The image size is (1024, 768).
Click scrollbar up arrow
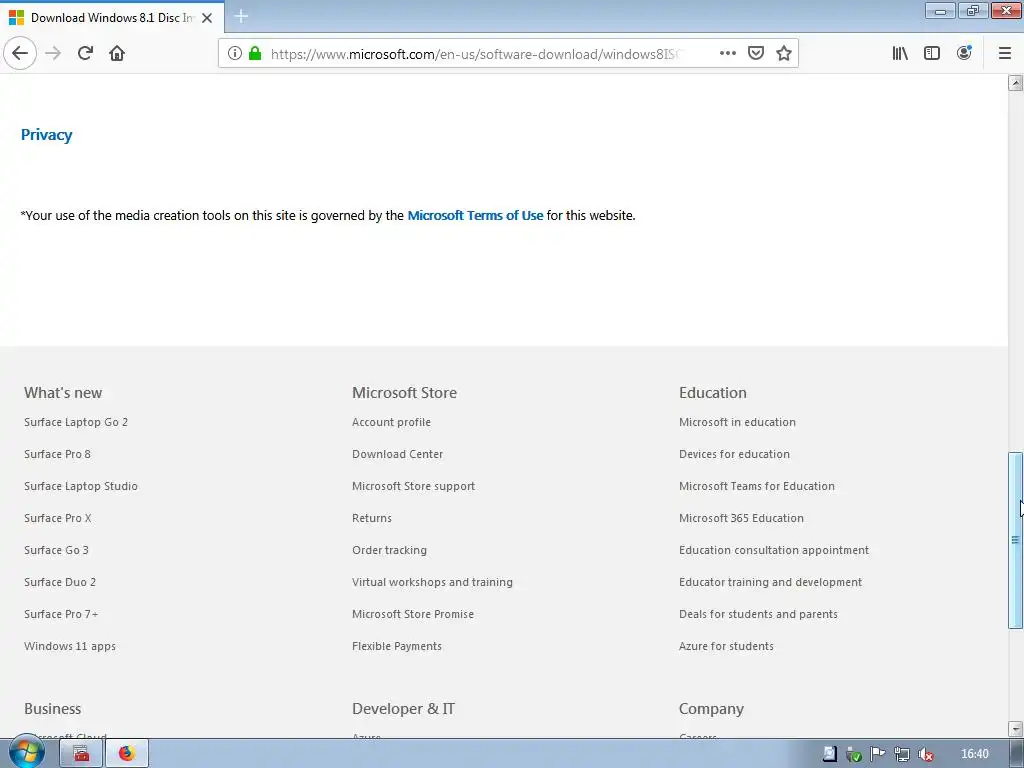coord(1015,82)
